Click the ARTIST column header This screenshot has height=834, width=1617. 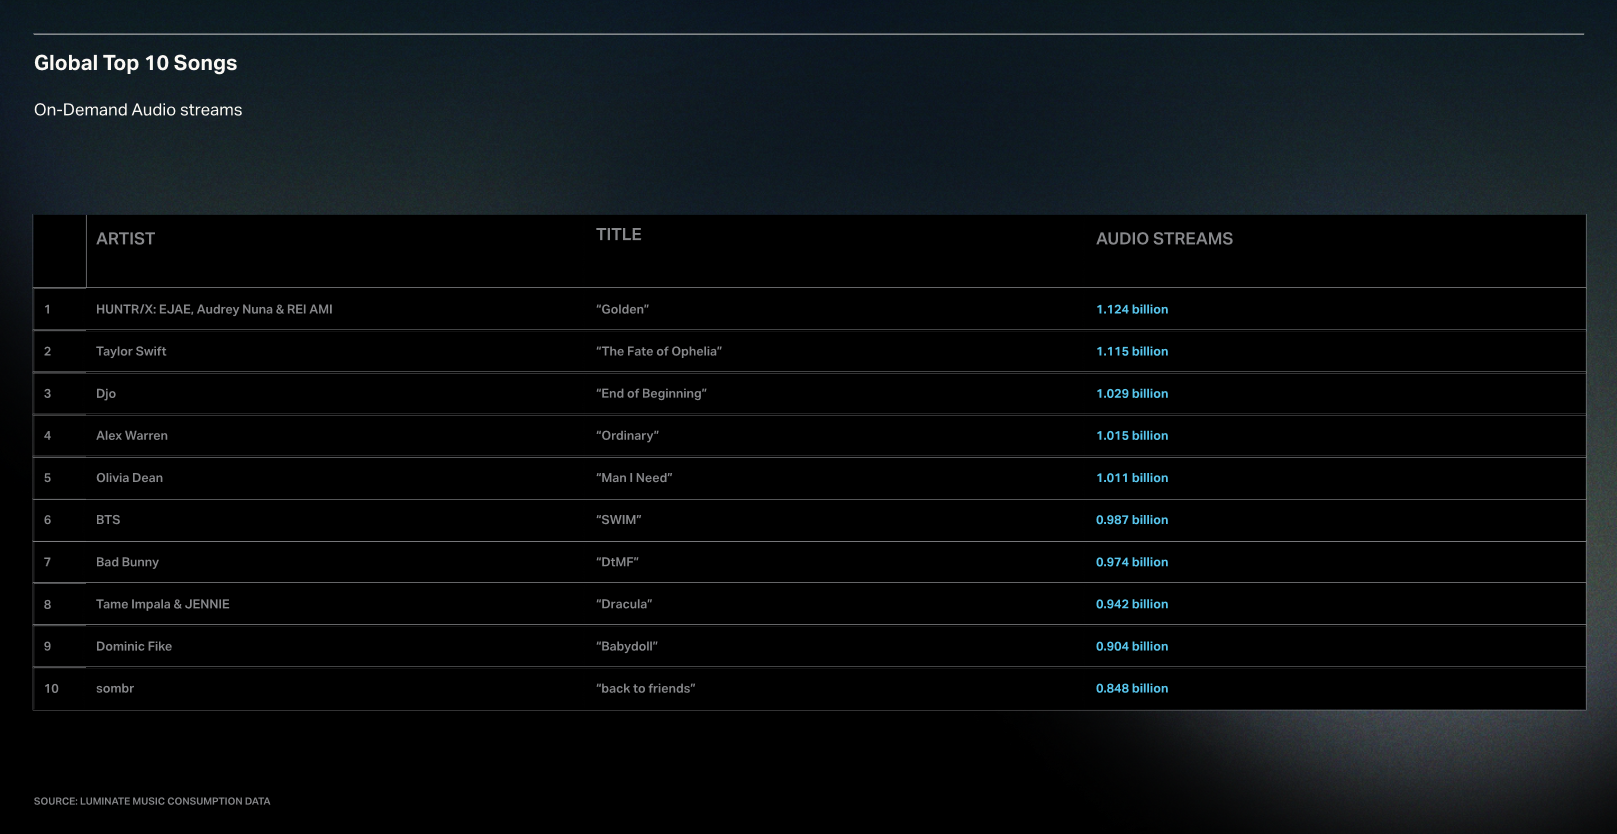[125, 239]
